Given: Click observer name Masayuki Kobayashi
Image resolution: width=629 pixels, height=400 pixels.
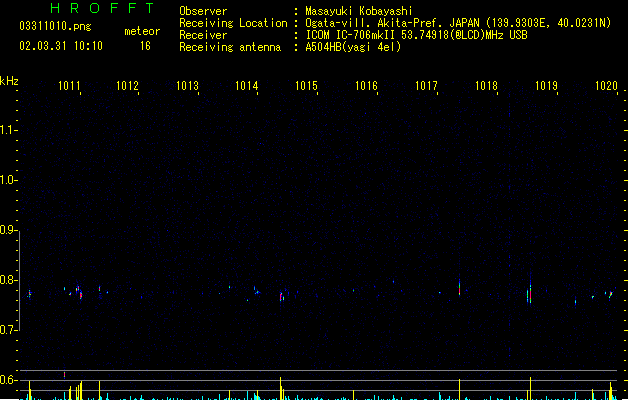Looking at the screenshot, I should point(359,11).
